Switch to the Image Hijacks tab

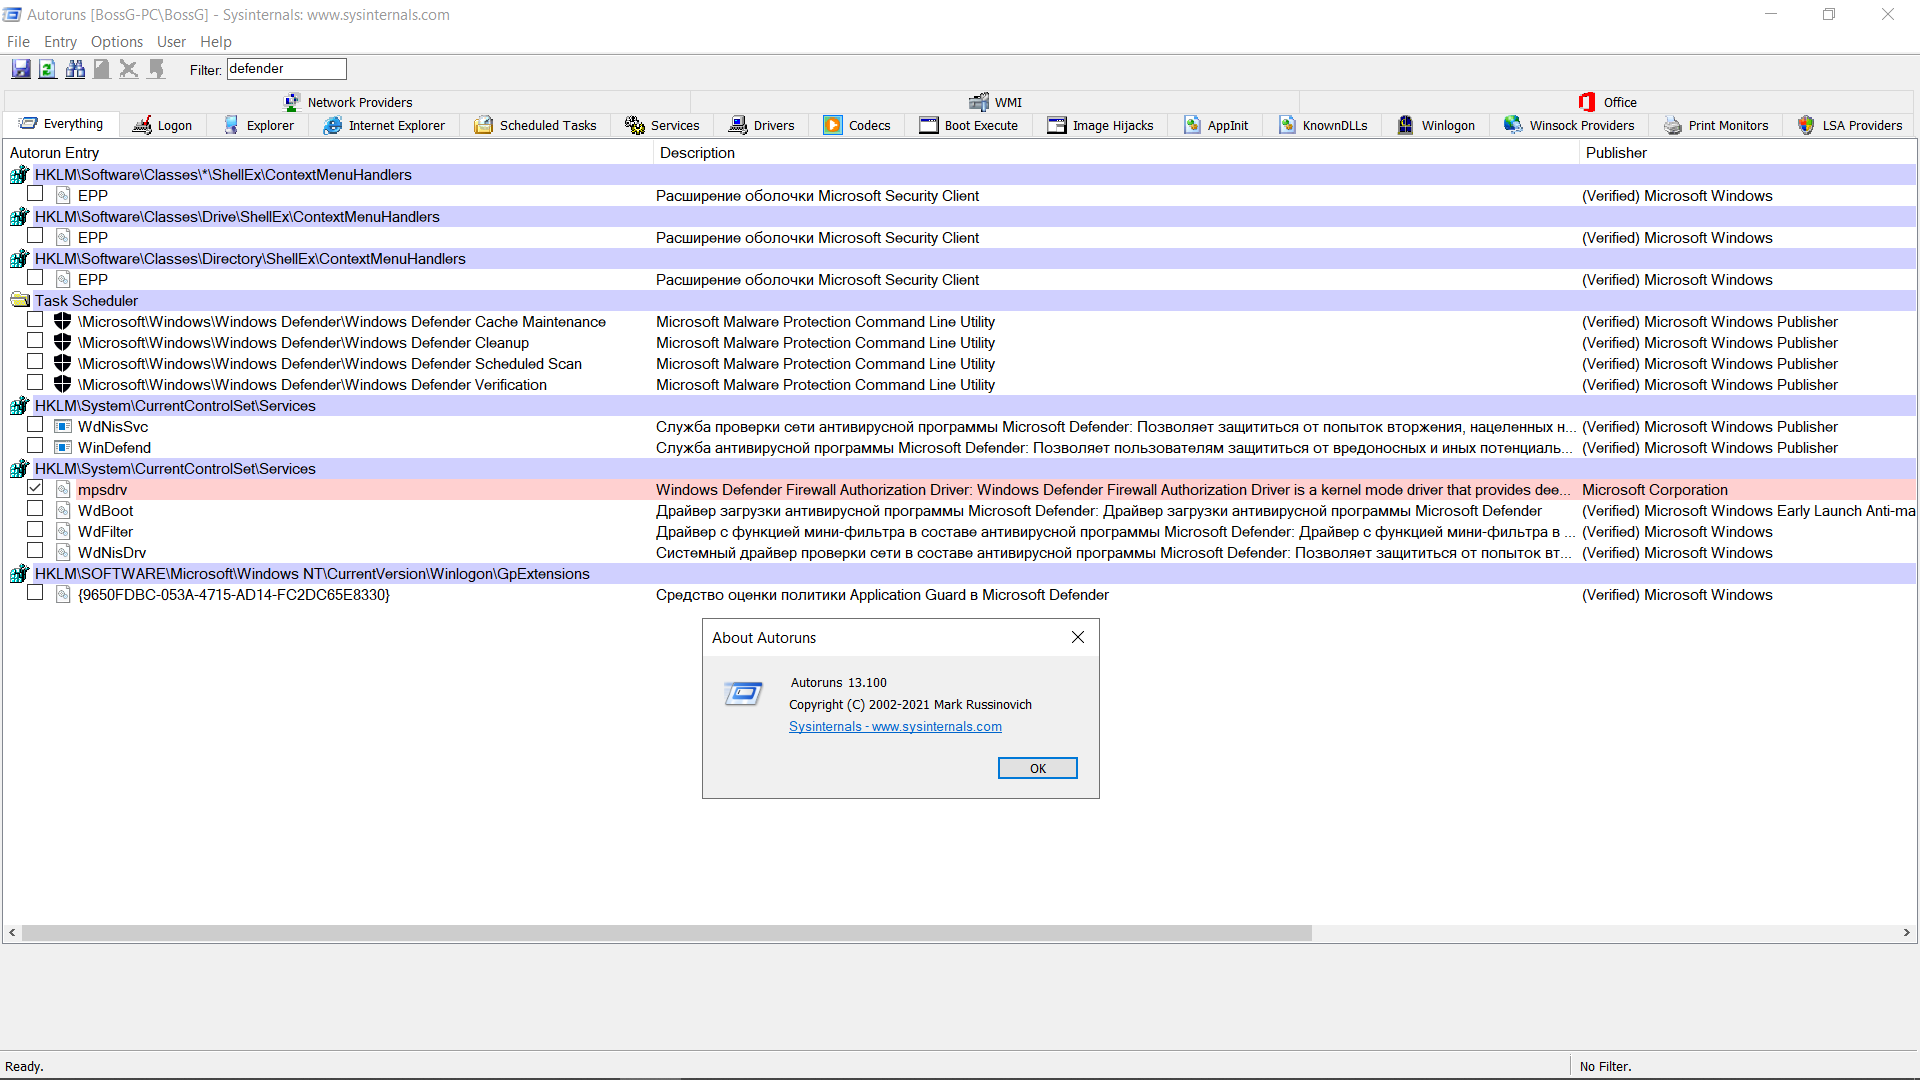tap(1101, 125)
